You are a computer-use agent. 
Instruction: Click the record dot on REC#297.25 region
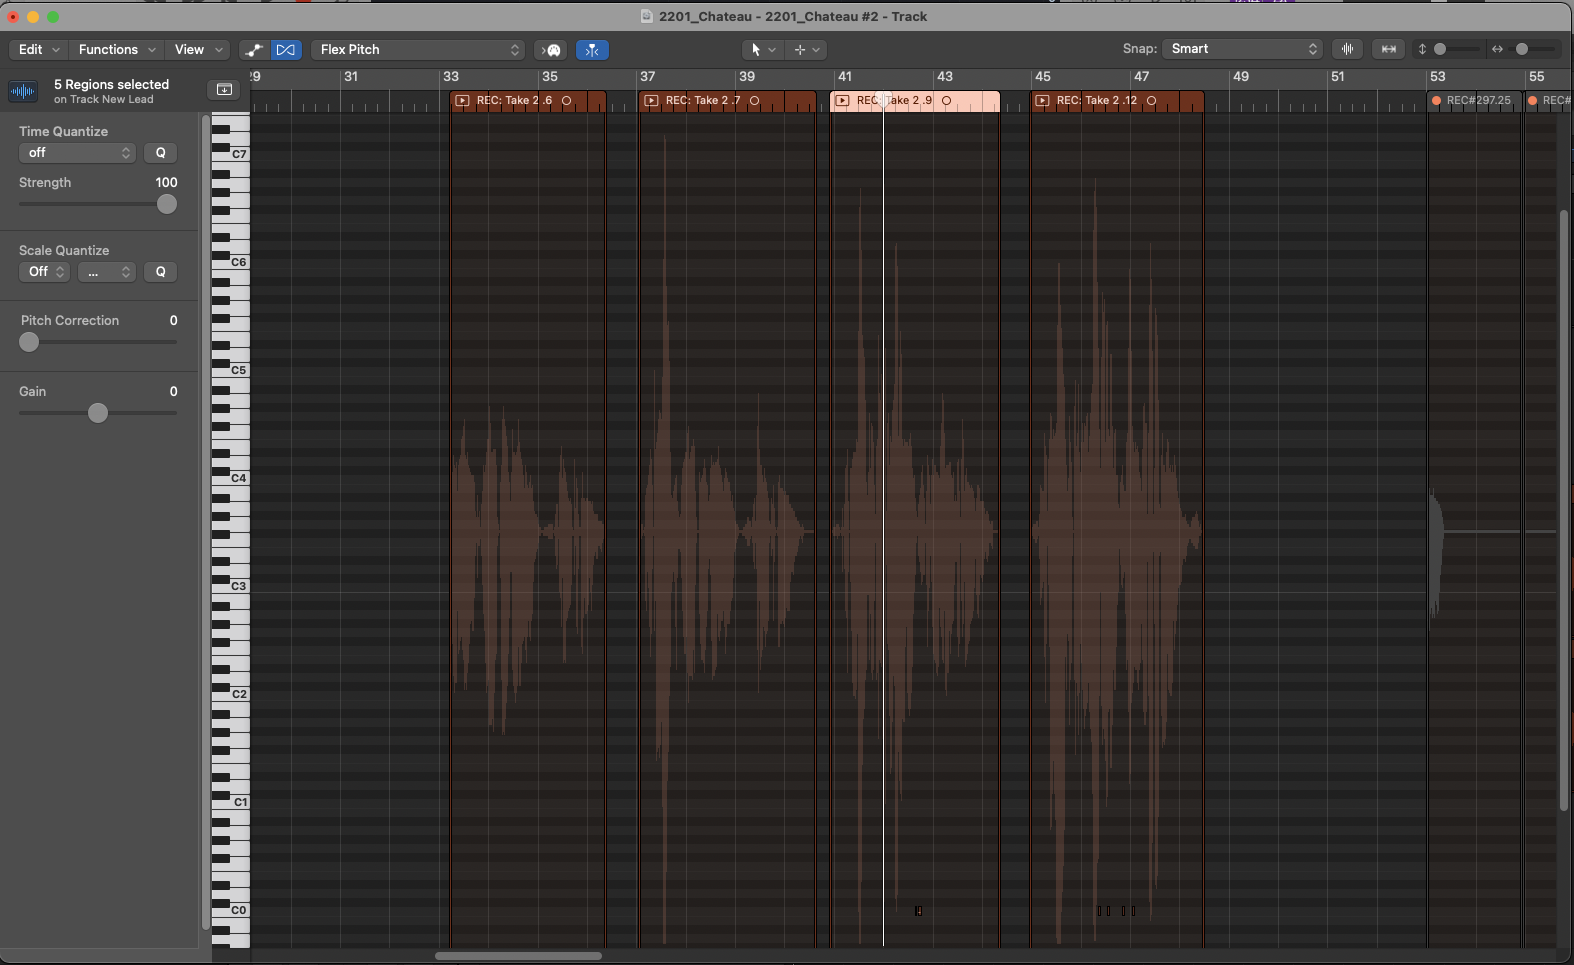1437,101
